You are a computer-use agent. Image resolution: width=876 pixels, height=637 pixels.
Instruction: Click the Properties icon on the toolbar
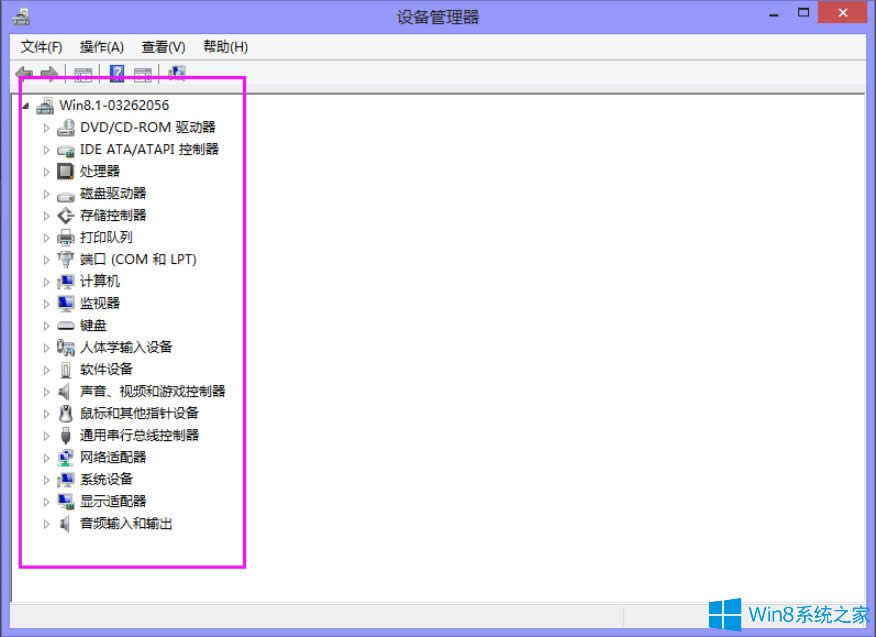pyautogui.click(x=143, y=72)
